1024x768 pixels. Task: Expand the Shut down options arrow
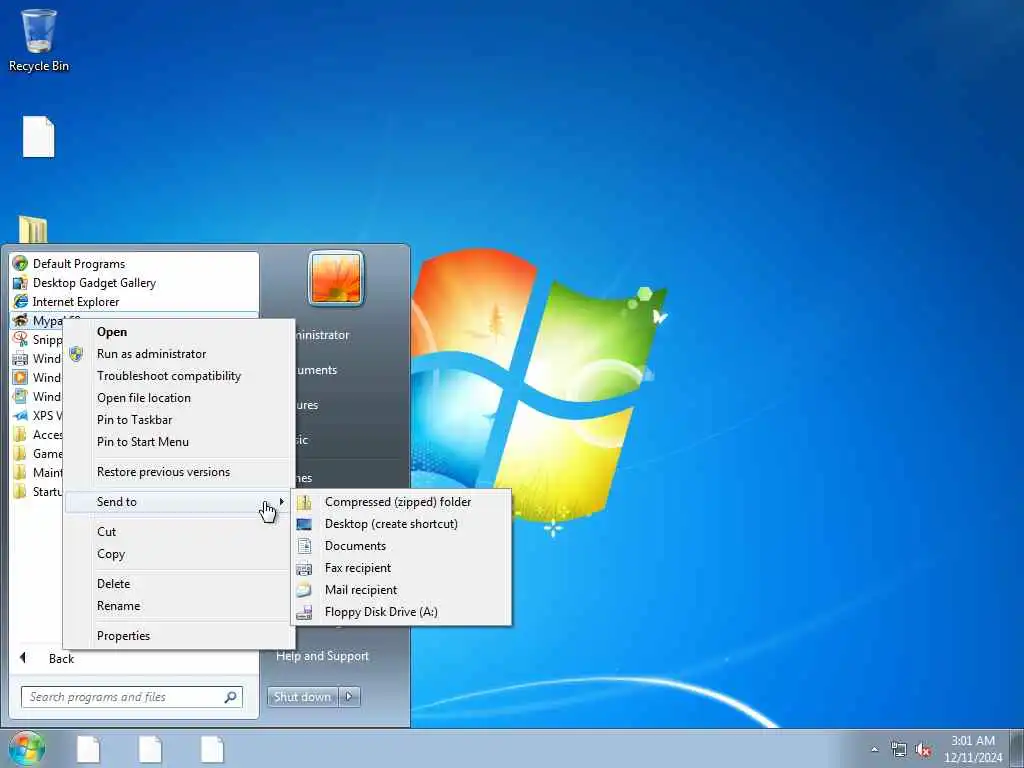(x=349, y=697)
